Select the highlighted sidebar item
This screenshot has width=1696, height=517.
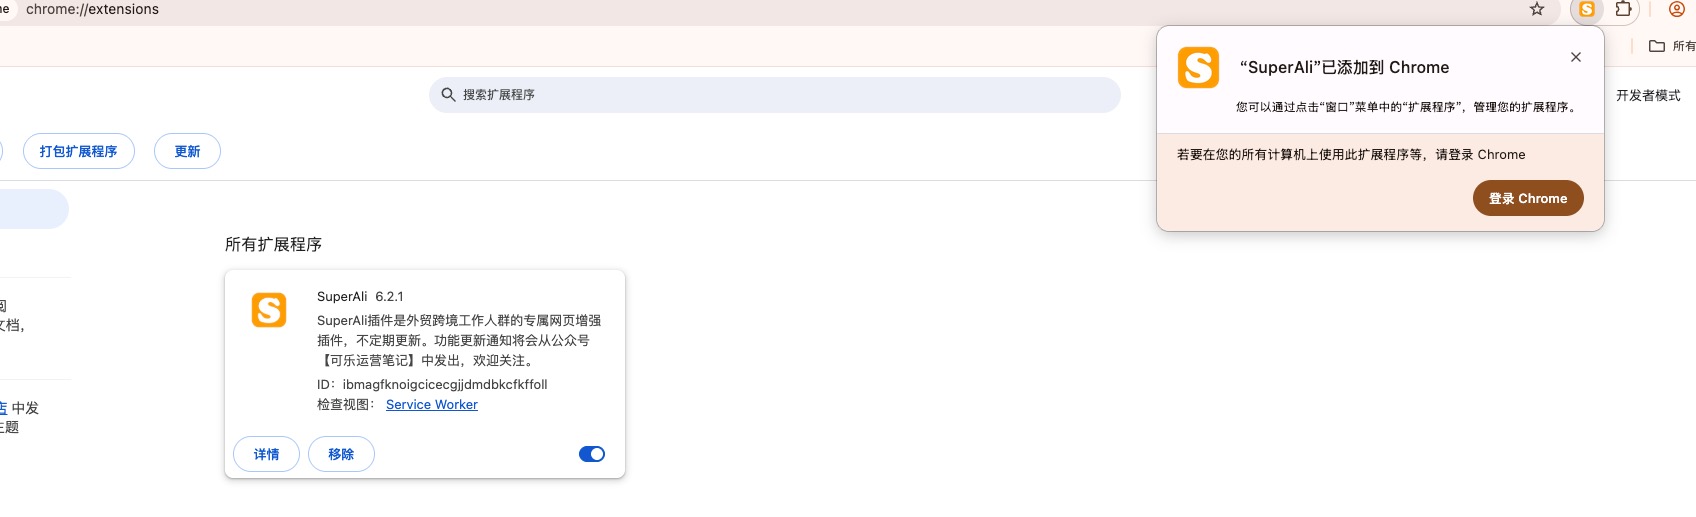[30, 210]
